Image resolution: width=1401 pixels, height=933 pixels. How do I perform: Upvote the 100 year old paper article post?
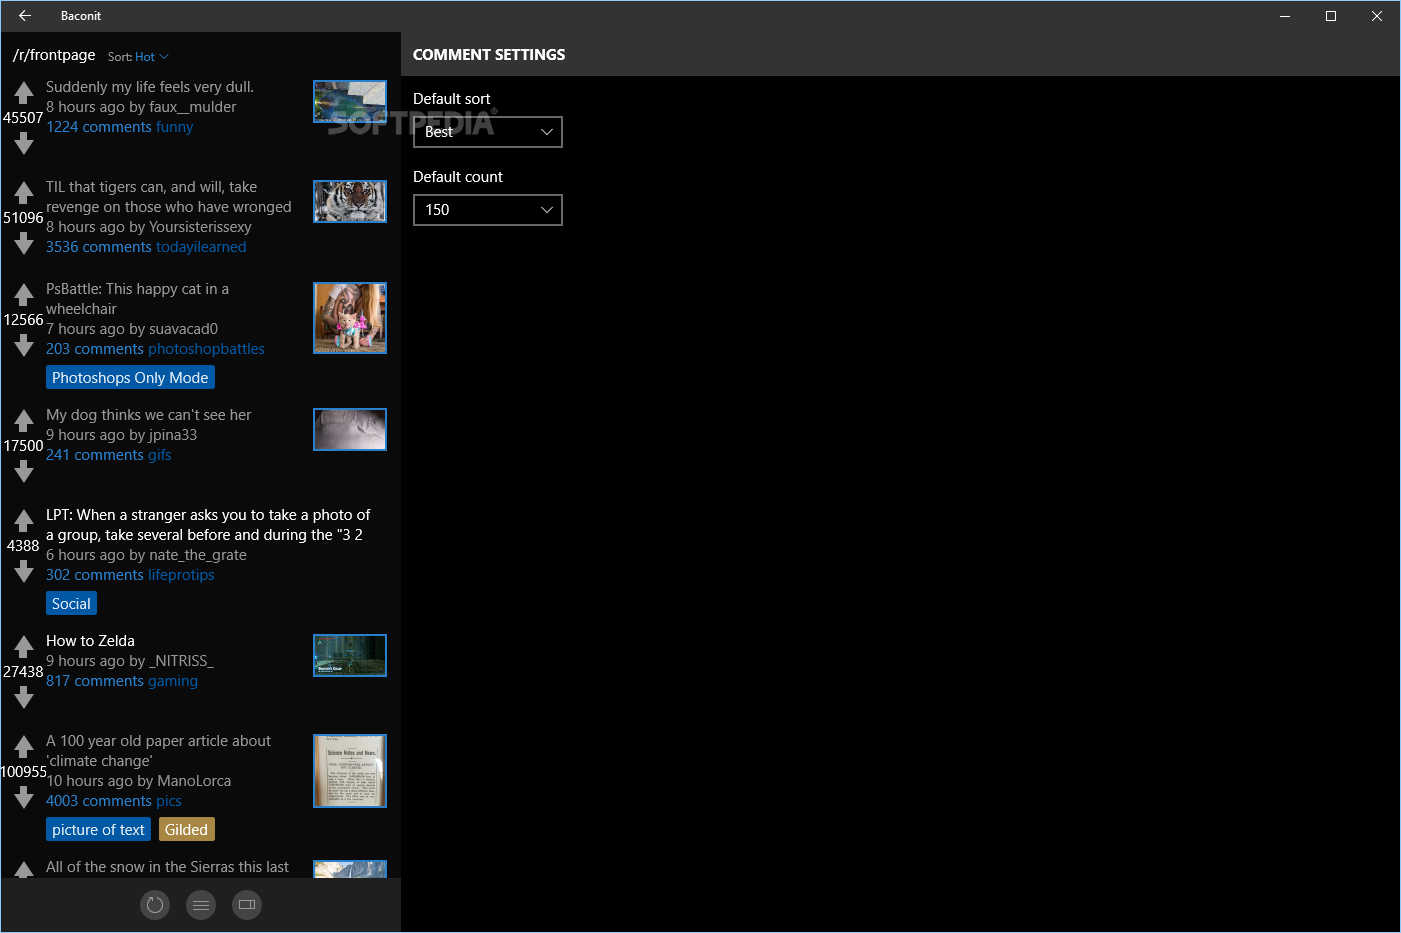pos(24,747)
